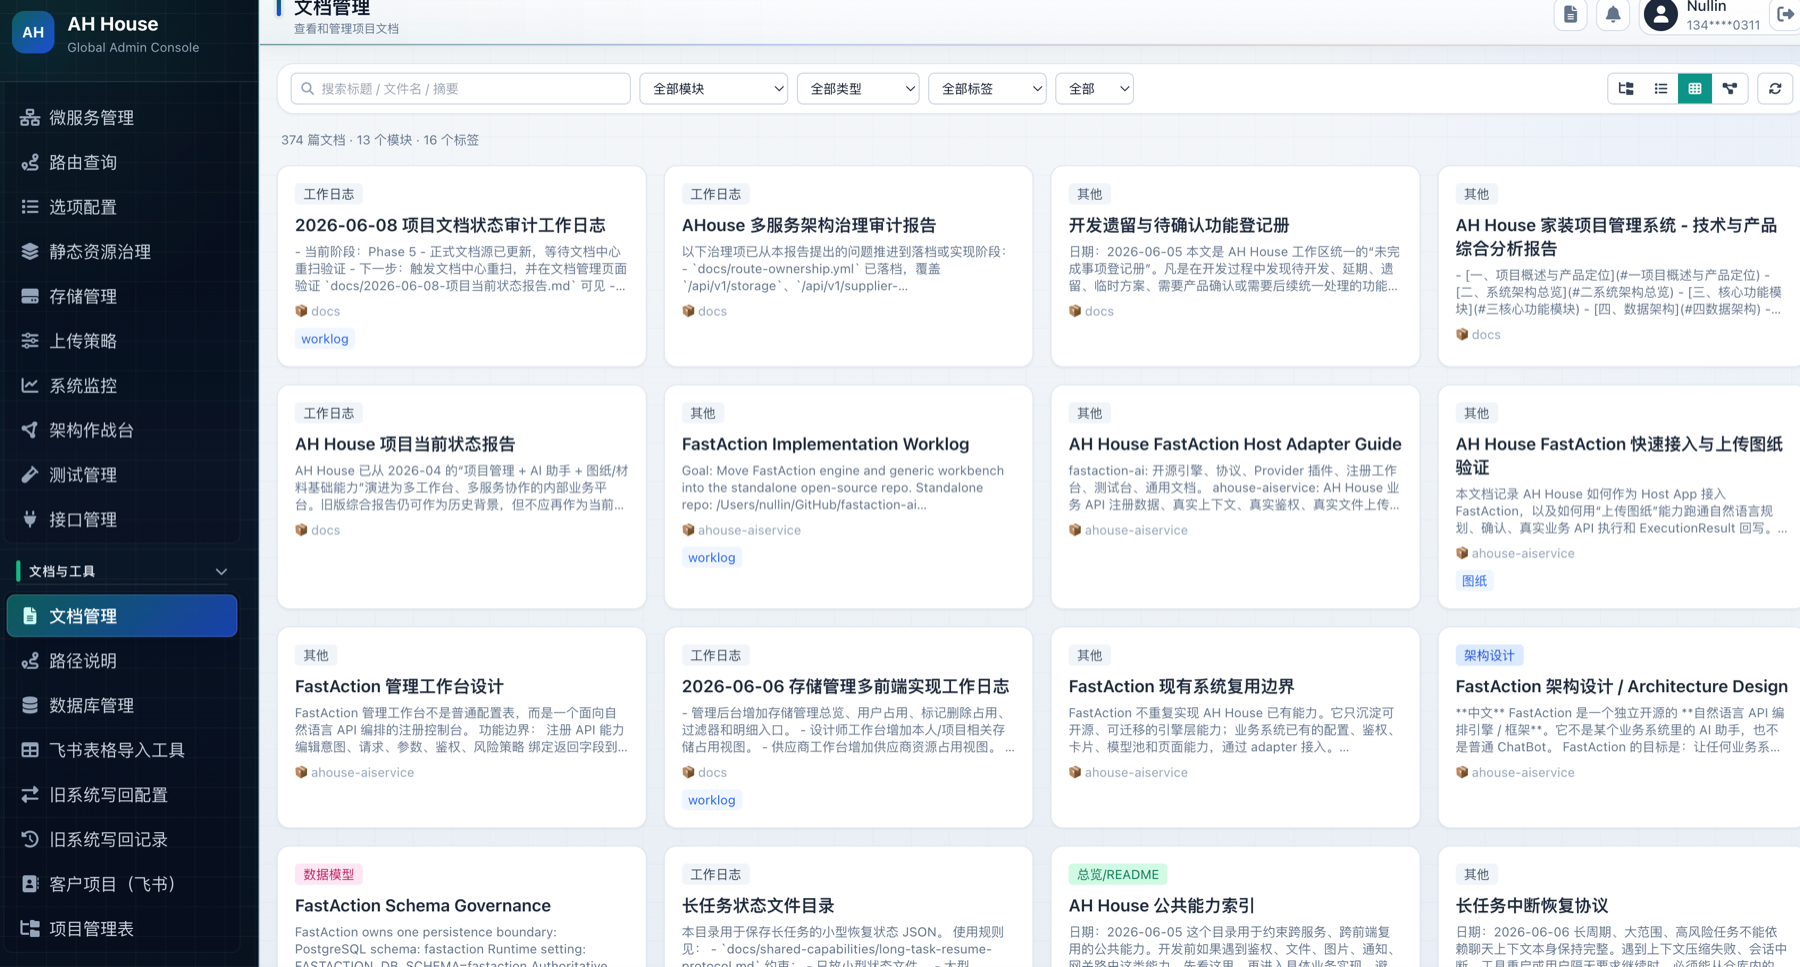Select 文档管理 in sidebar
Image resolution: width=1800 pixels, height=967 pixels.
[122, 616]
